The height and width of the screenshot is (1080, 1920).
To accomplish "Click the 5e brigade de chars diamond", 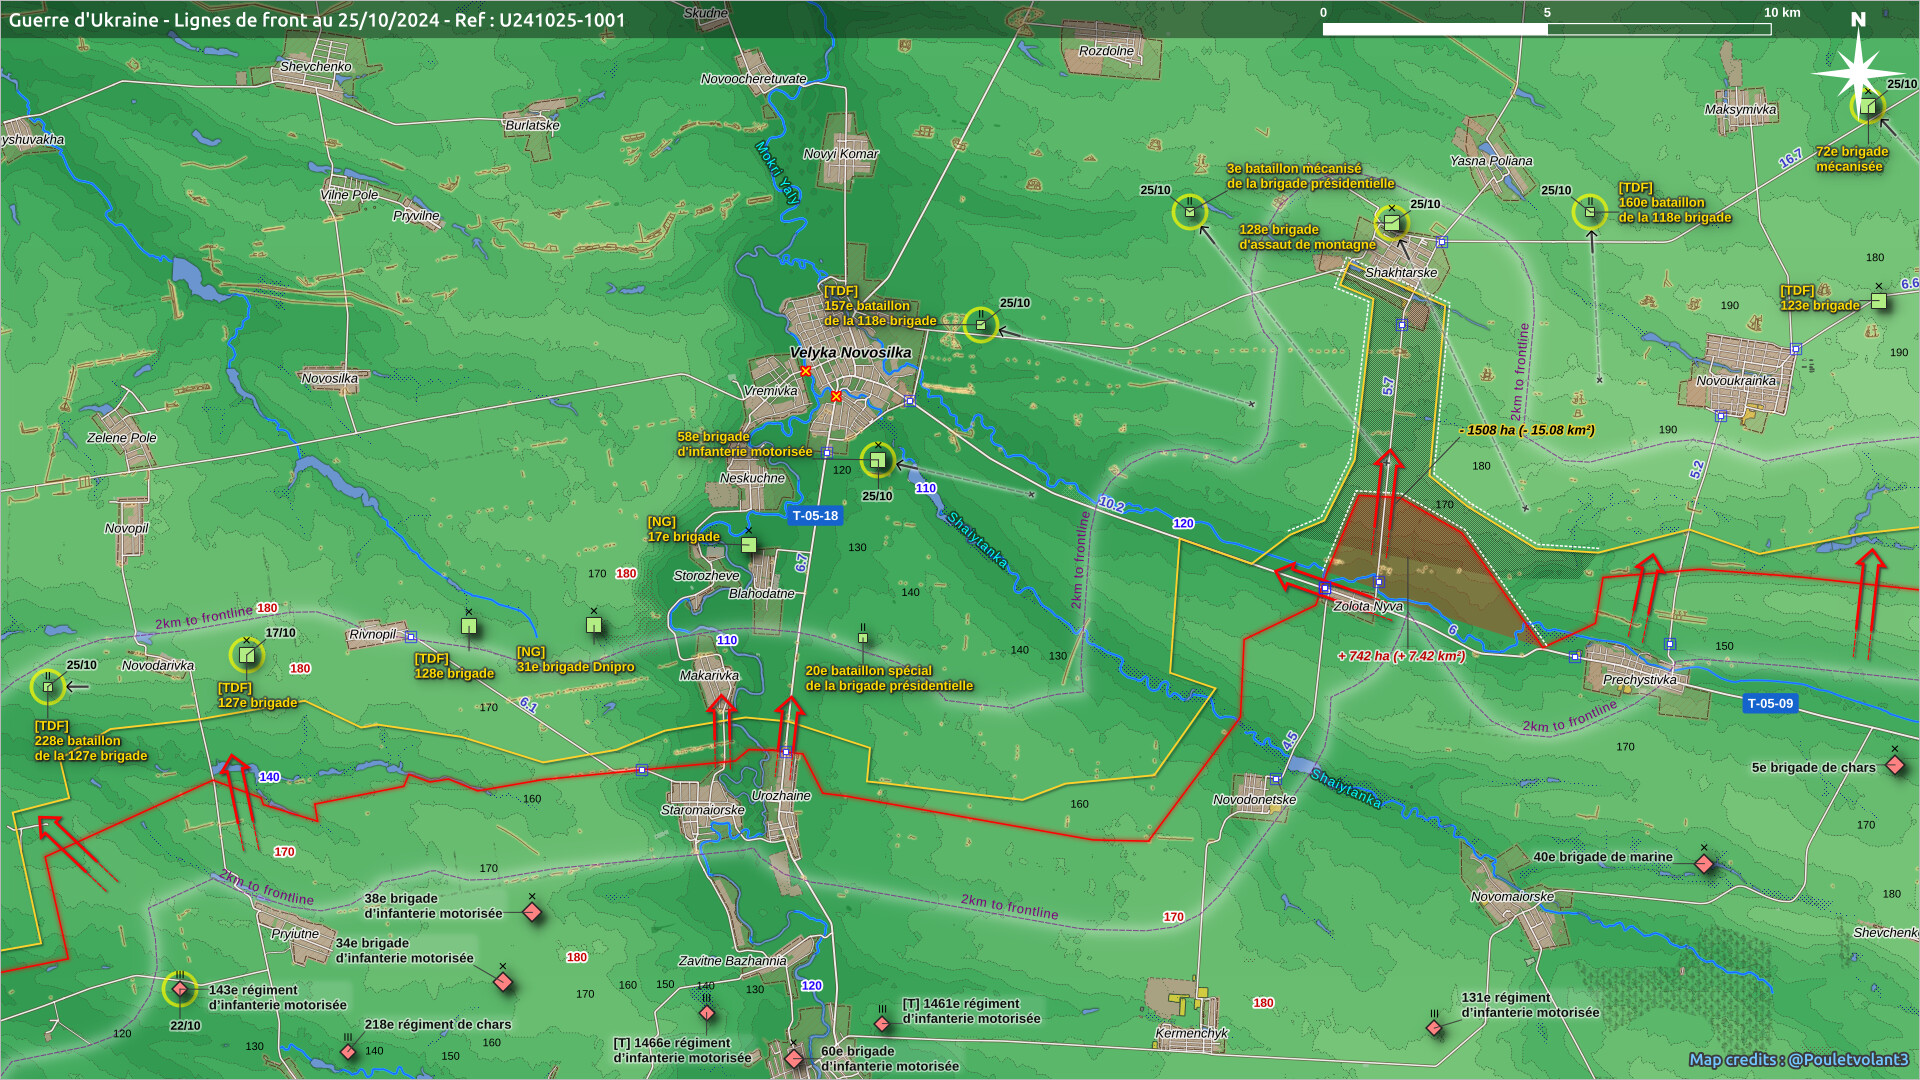I will (1895, 766).
